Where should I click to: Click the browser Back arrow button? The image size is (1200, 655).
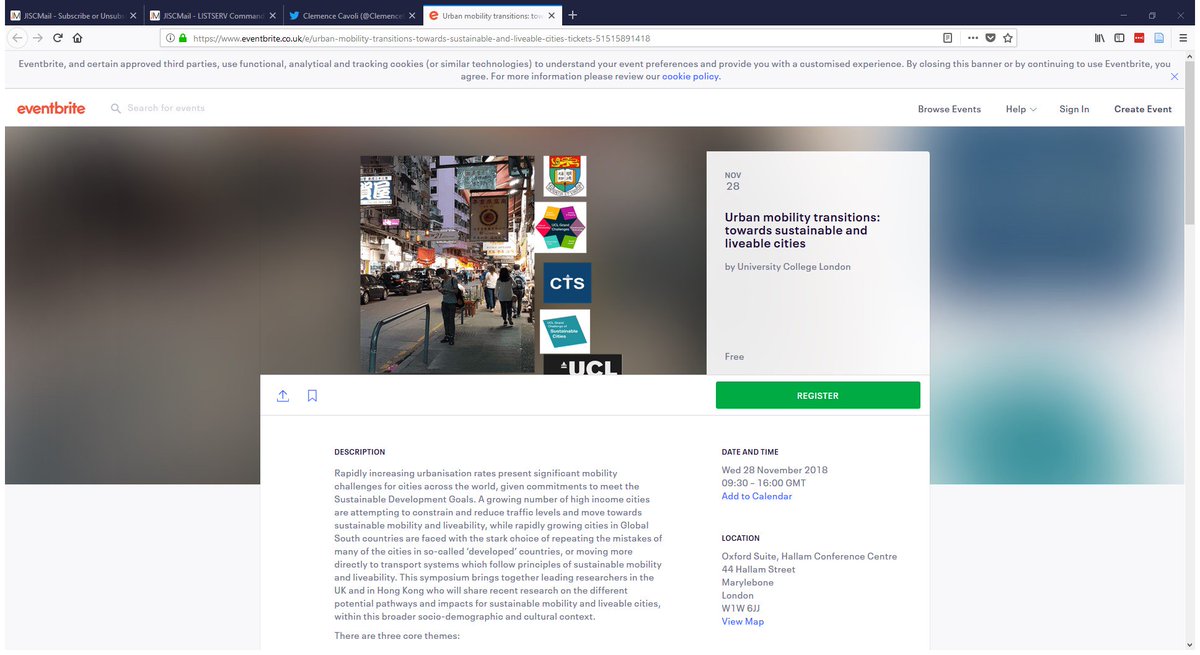point(17,38)
